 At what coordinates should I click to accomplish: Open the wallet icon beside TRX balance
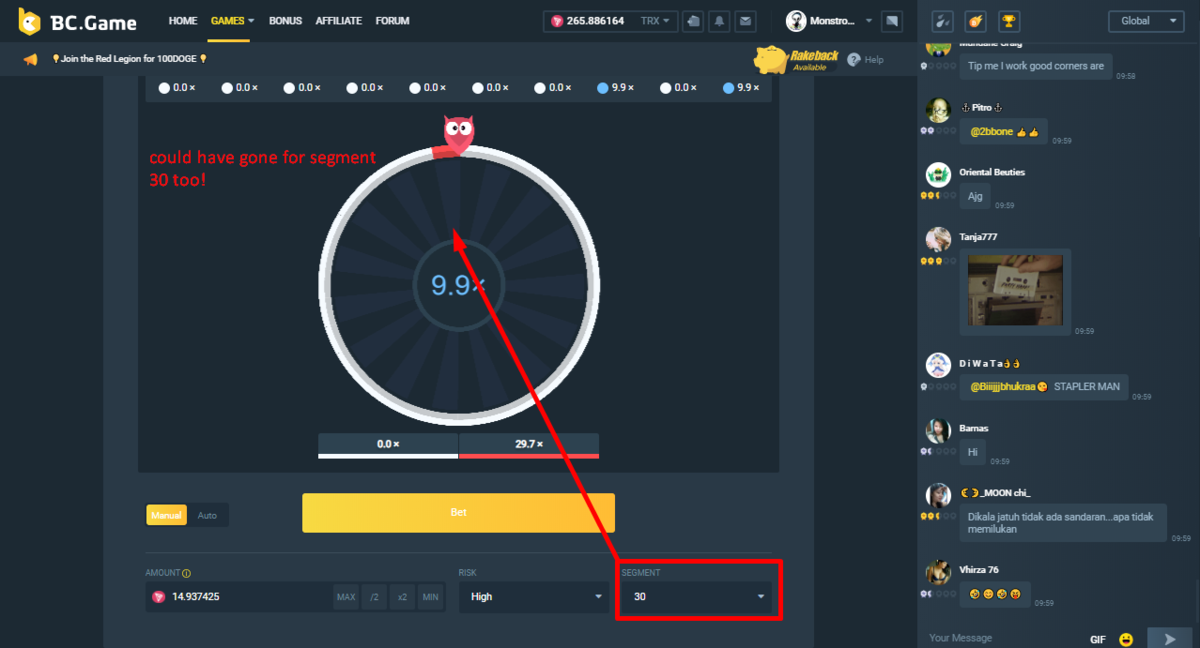[694, 21]
